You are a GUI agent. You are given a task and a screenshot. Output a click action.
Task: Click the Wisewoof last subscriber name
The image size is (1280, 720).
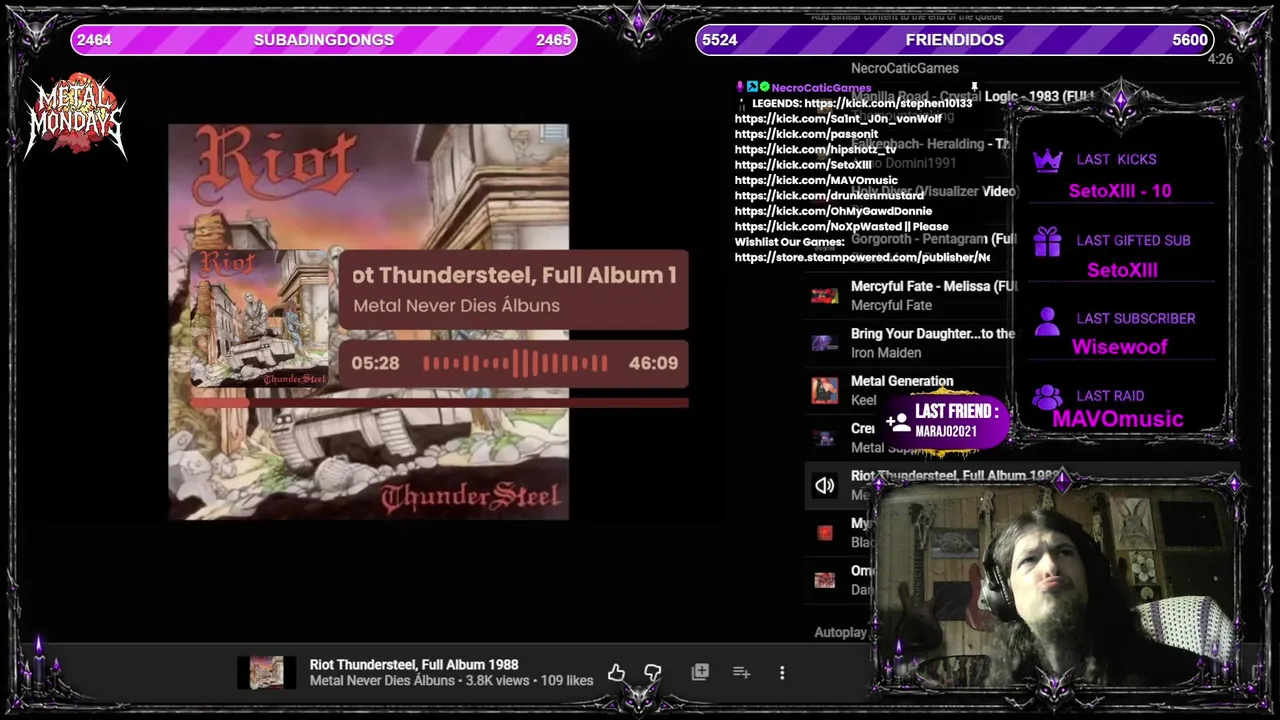pyautogui.click(x=1120, y=347)
